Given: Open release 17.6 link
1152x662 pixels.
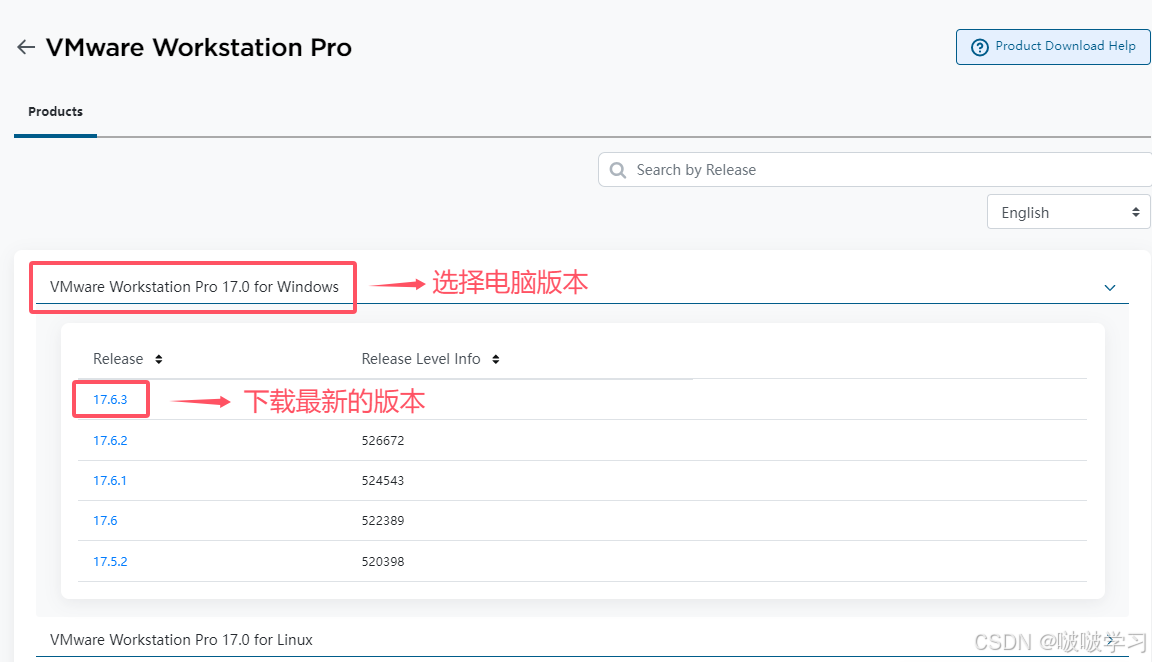Looking at the screenshot, I should [105, 521].
